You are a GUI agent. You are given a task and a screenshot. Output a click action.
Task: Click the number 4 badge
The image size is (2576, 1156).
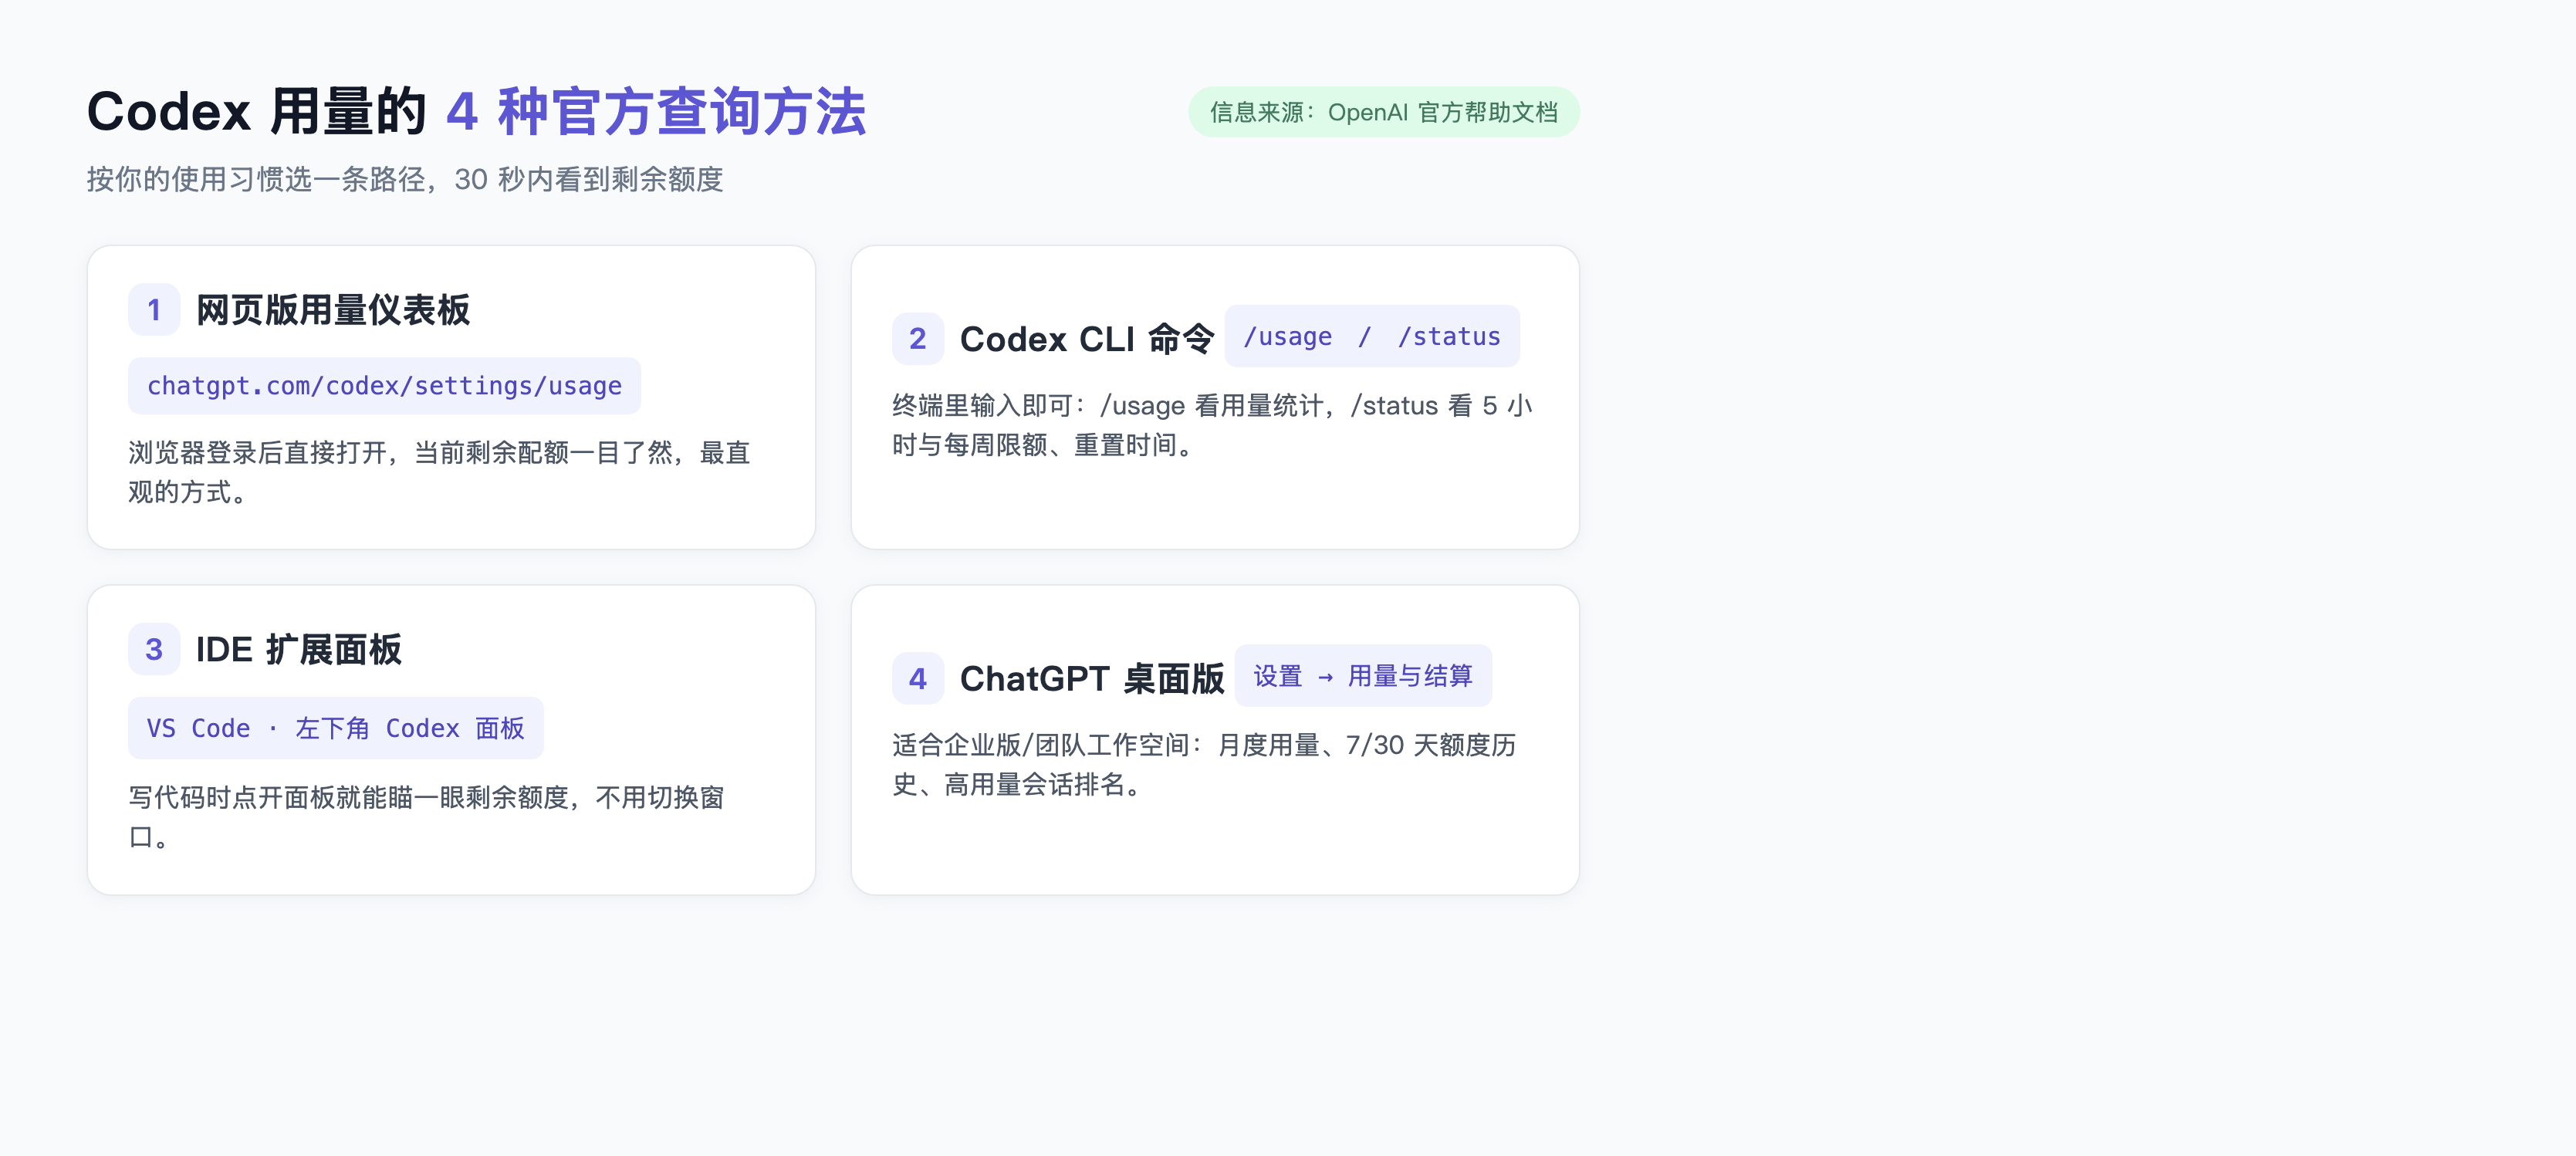tap(918, 679)
